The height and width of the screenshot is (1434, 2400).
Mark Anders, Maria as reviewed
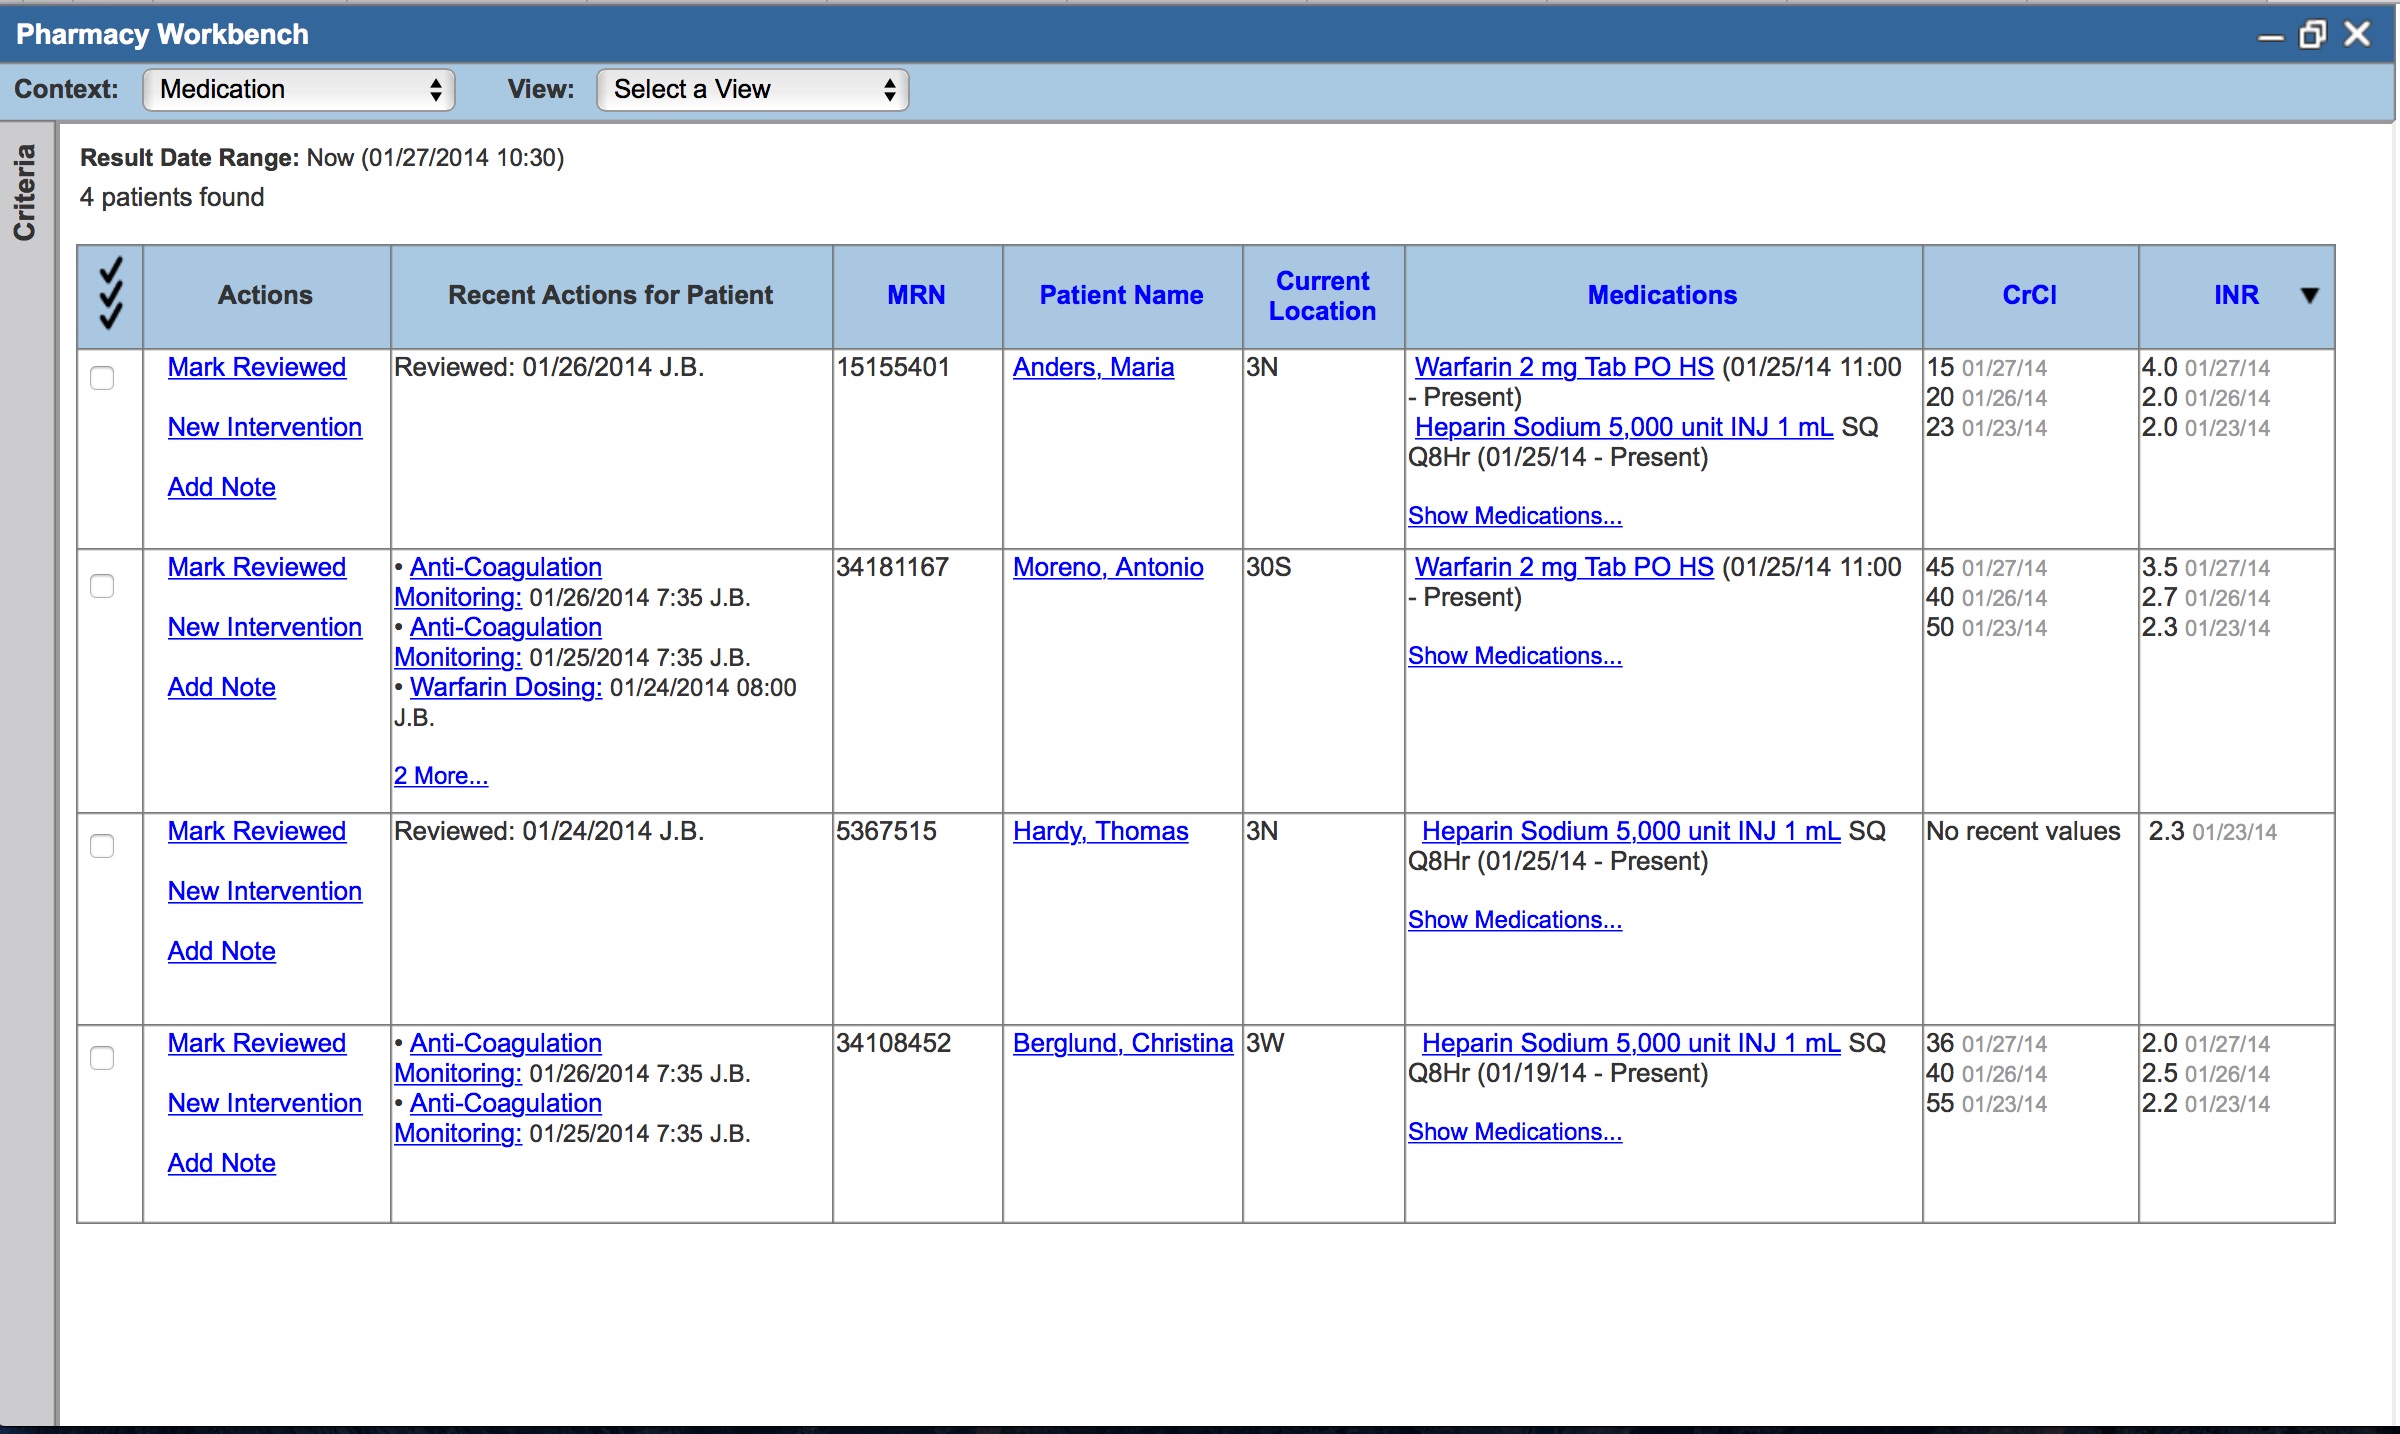pyautogui.click(x=256, y=368)
